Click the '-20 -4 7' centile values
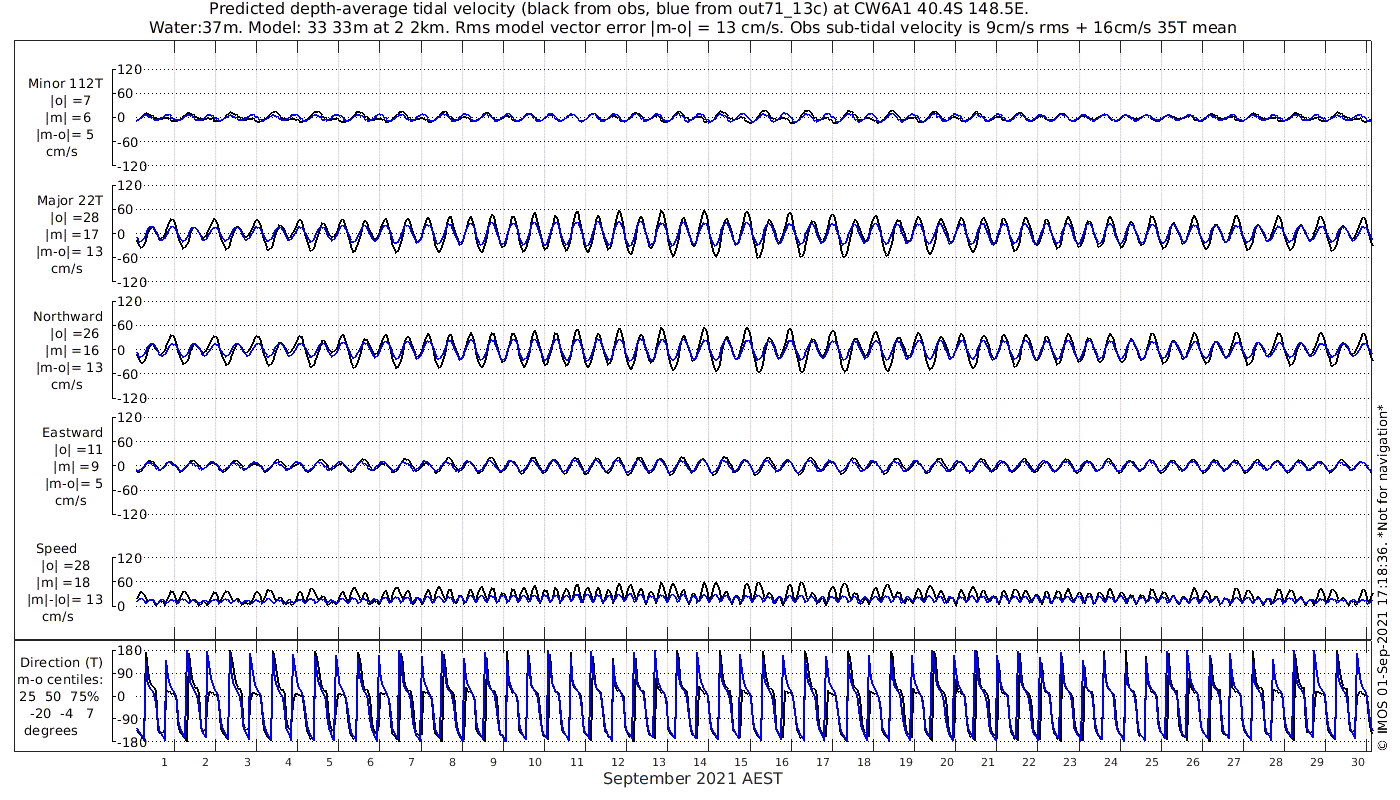 (x=60, y=713)
